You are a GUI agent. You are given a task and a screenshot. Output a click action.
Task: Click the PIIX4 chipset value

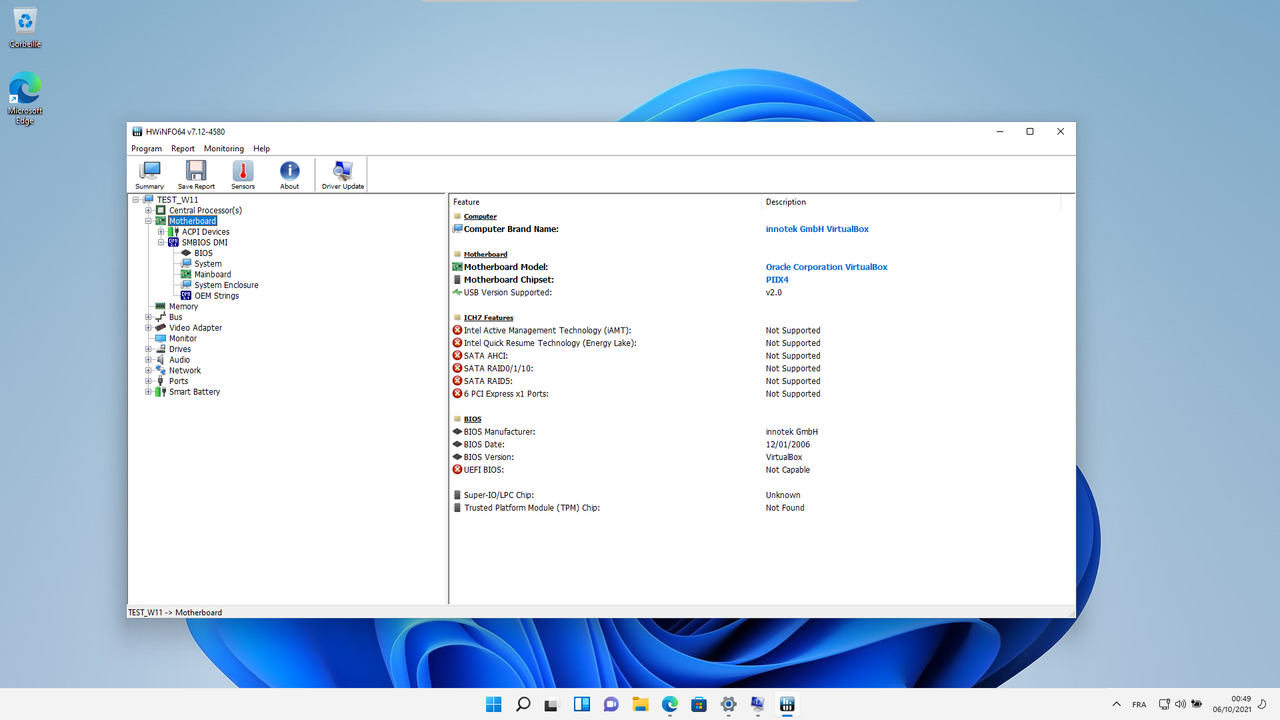coord(777,280)
